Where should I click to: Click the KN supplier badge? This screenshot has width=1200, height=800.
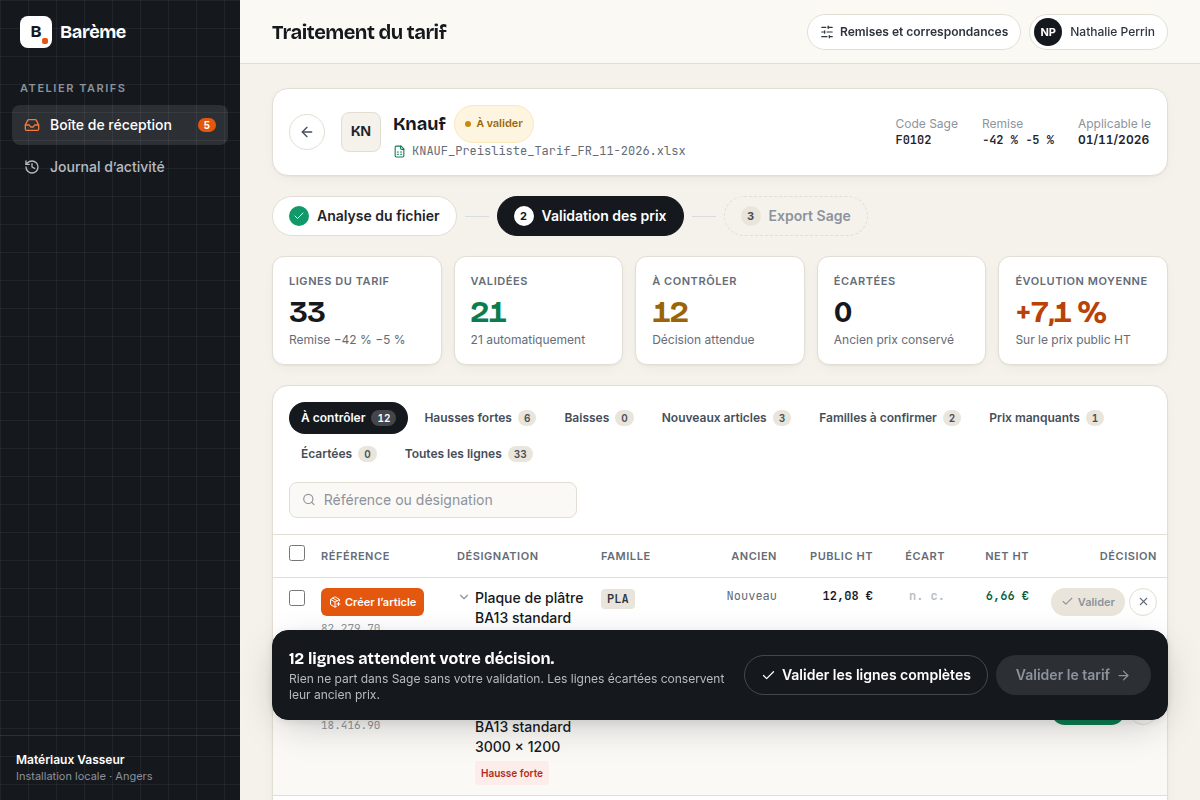361,132
